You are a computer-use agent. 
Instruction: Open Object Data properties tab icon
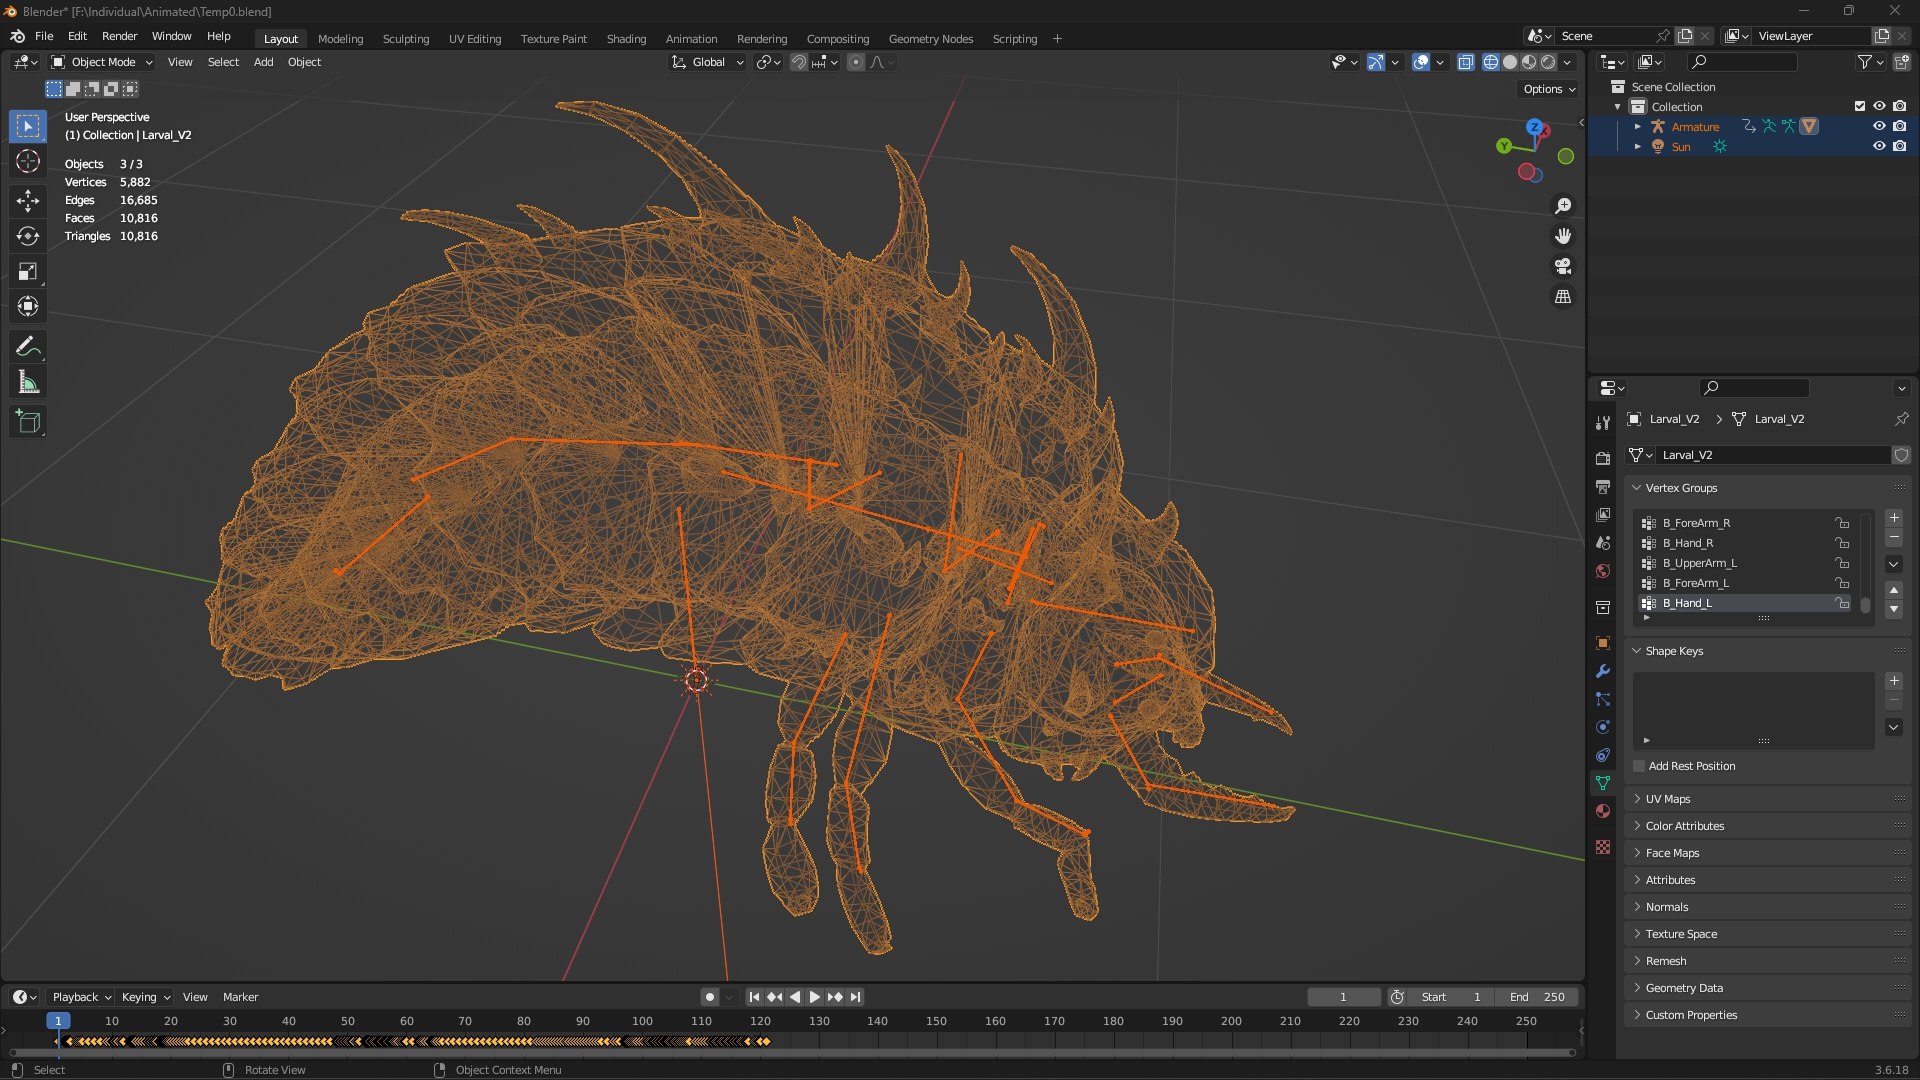(x=1603, y=783)
